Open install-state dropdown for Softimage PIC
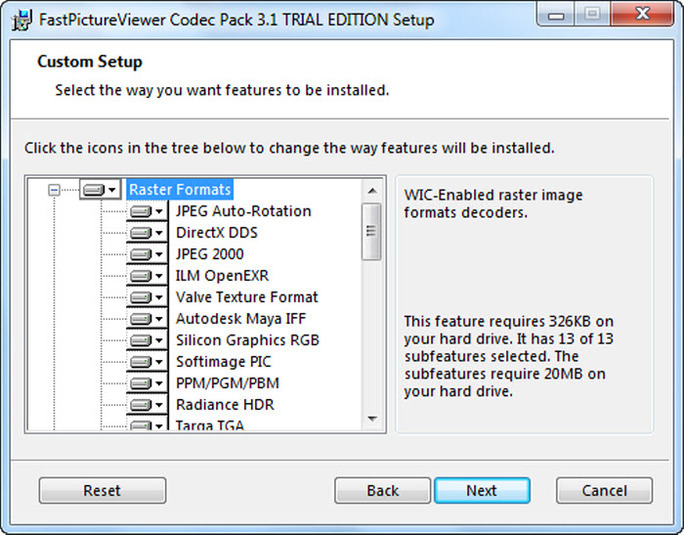The width and height of the screenshot is (684, 535). tap(147, 362)
